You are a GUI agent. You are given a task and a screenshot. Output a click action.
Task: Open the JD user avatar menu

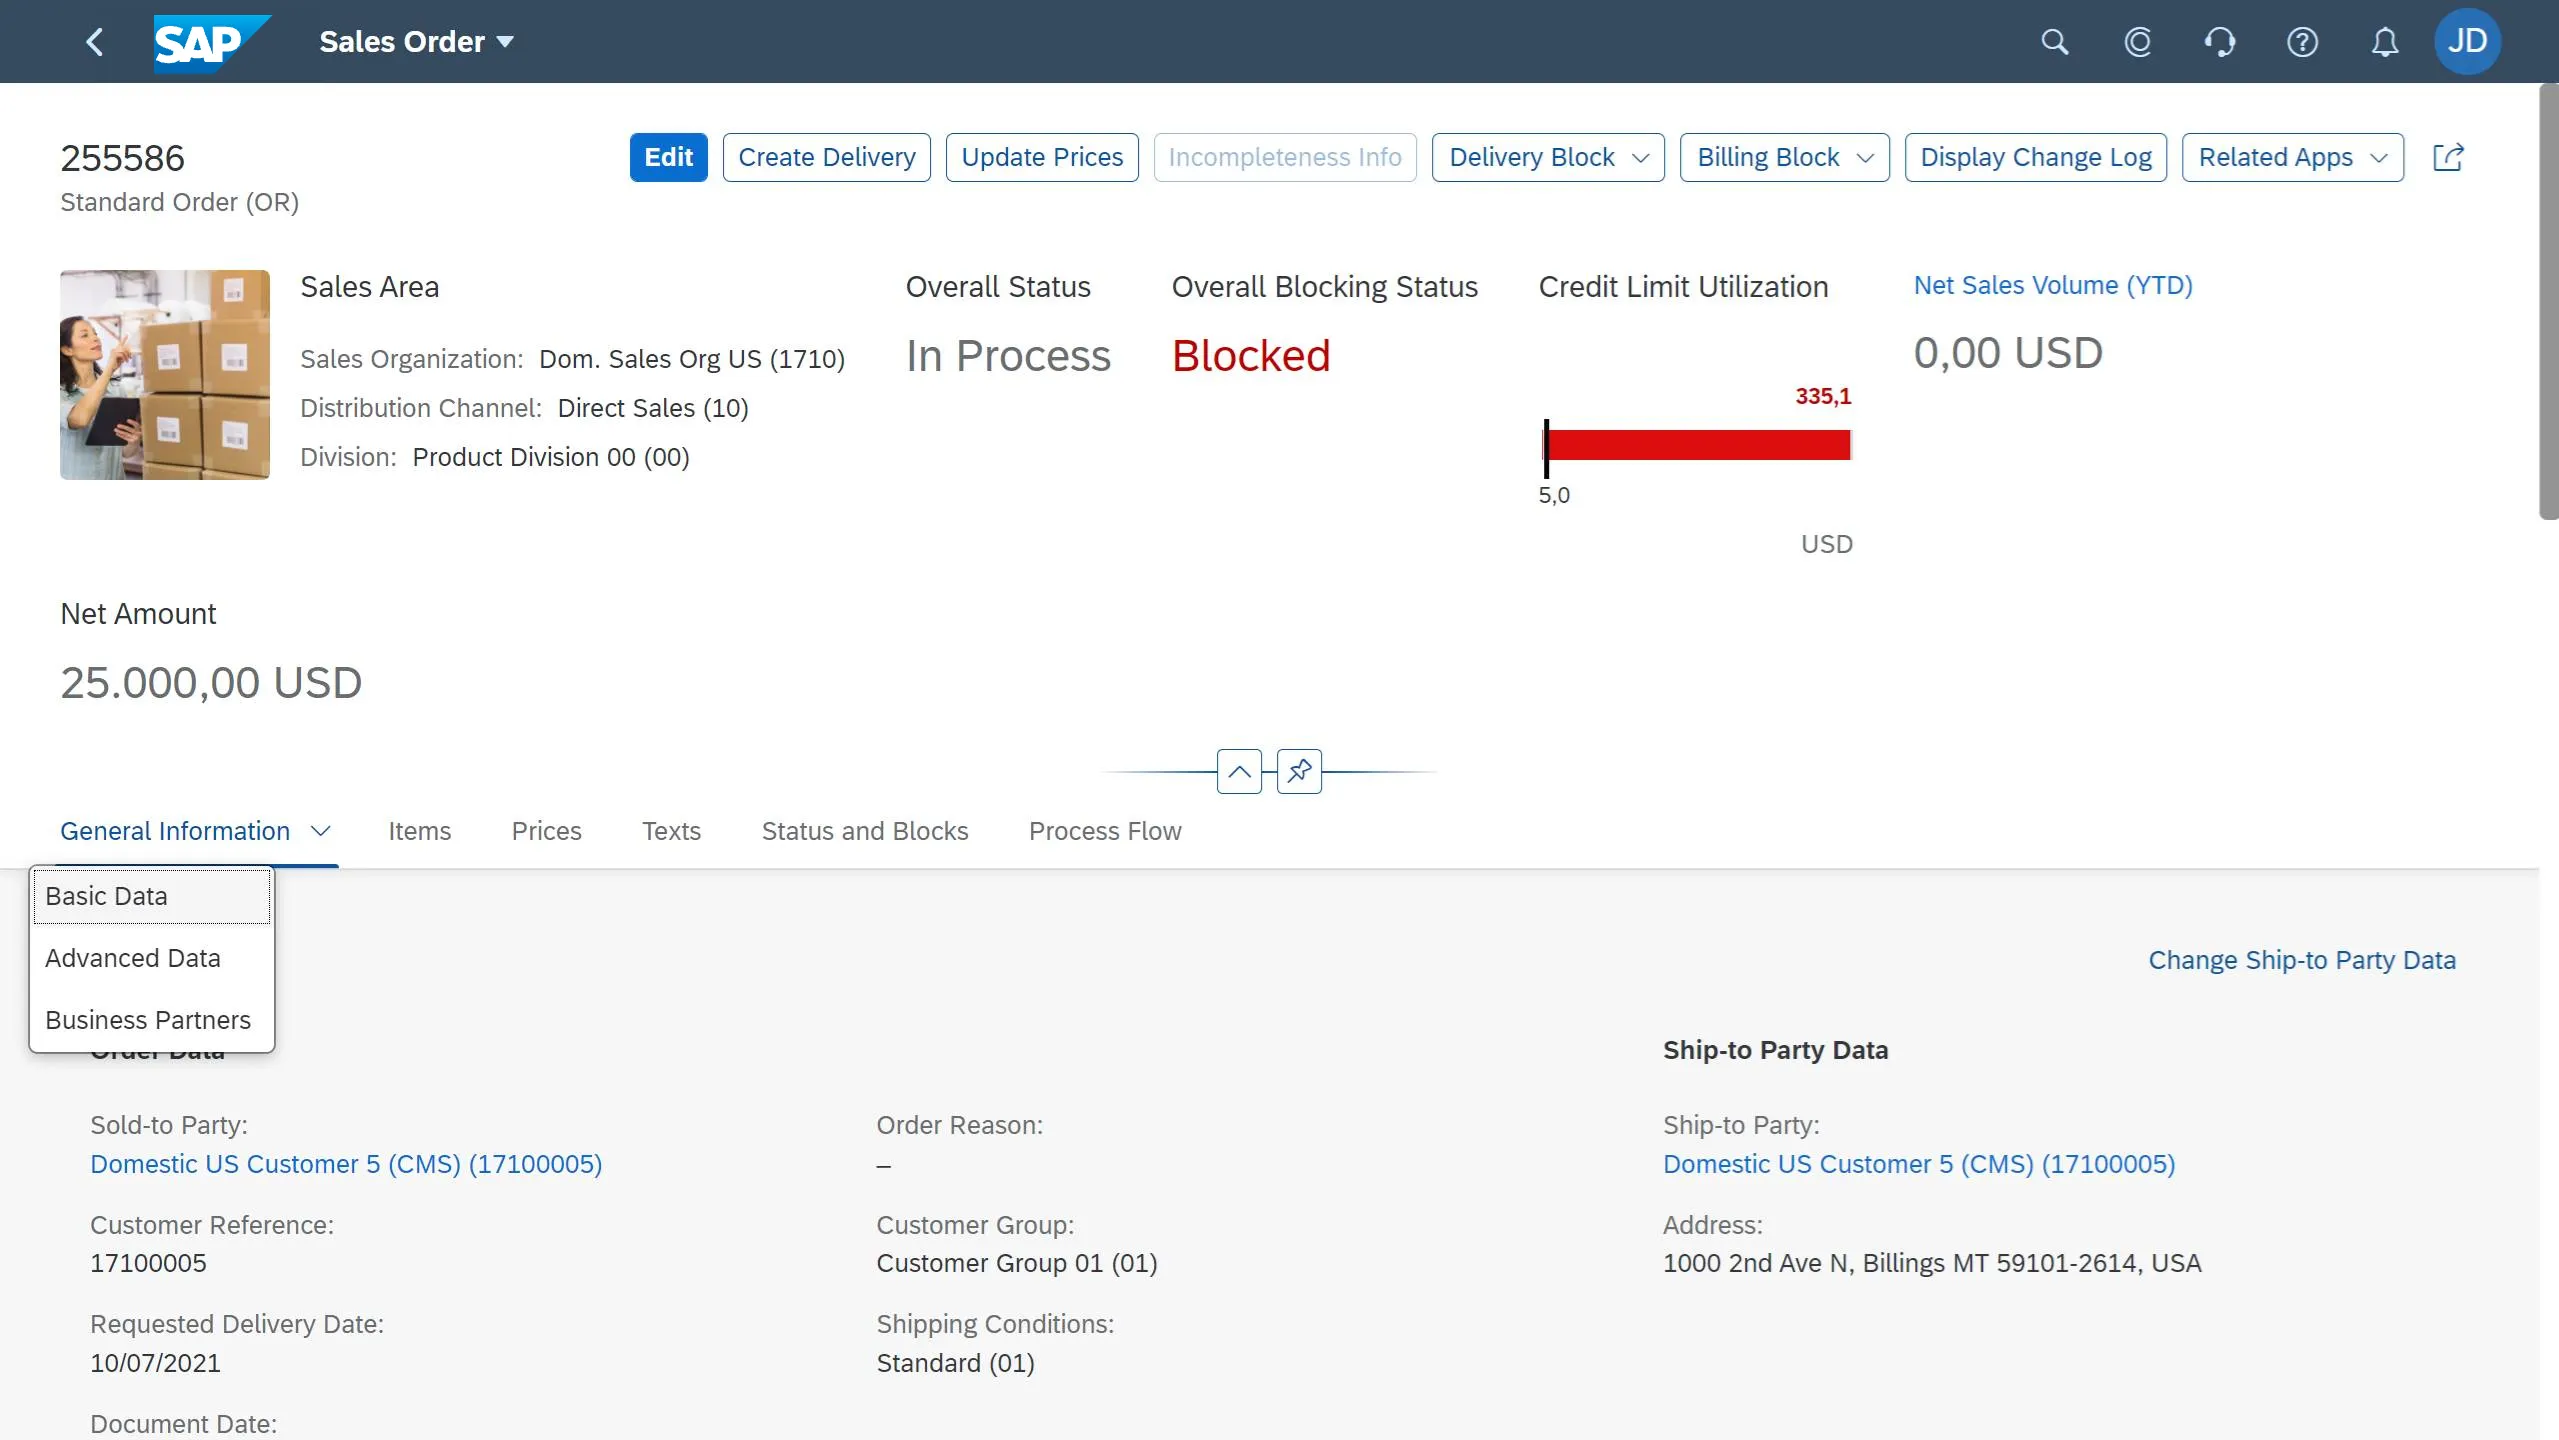2468,41
